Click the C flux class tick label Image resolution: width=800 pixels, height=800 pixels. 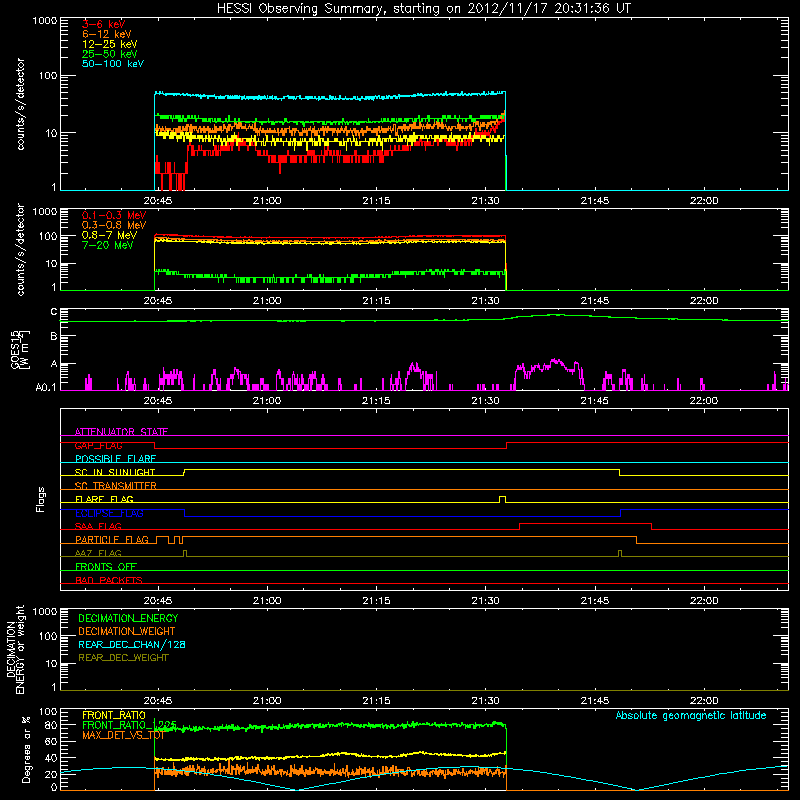pos(54,312)
